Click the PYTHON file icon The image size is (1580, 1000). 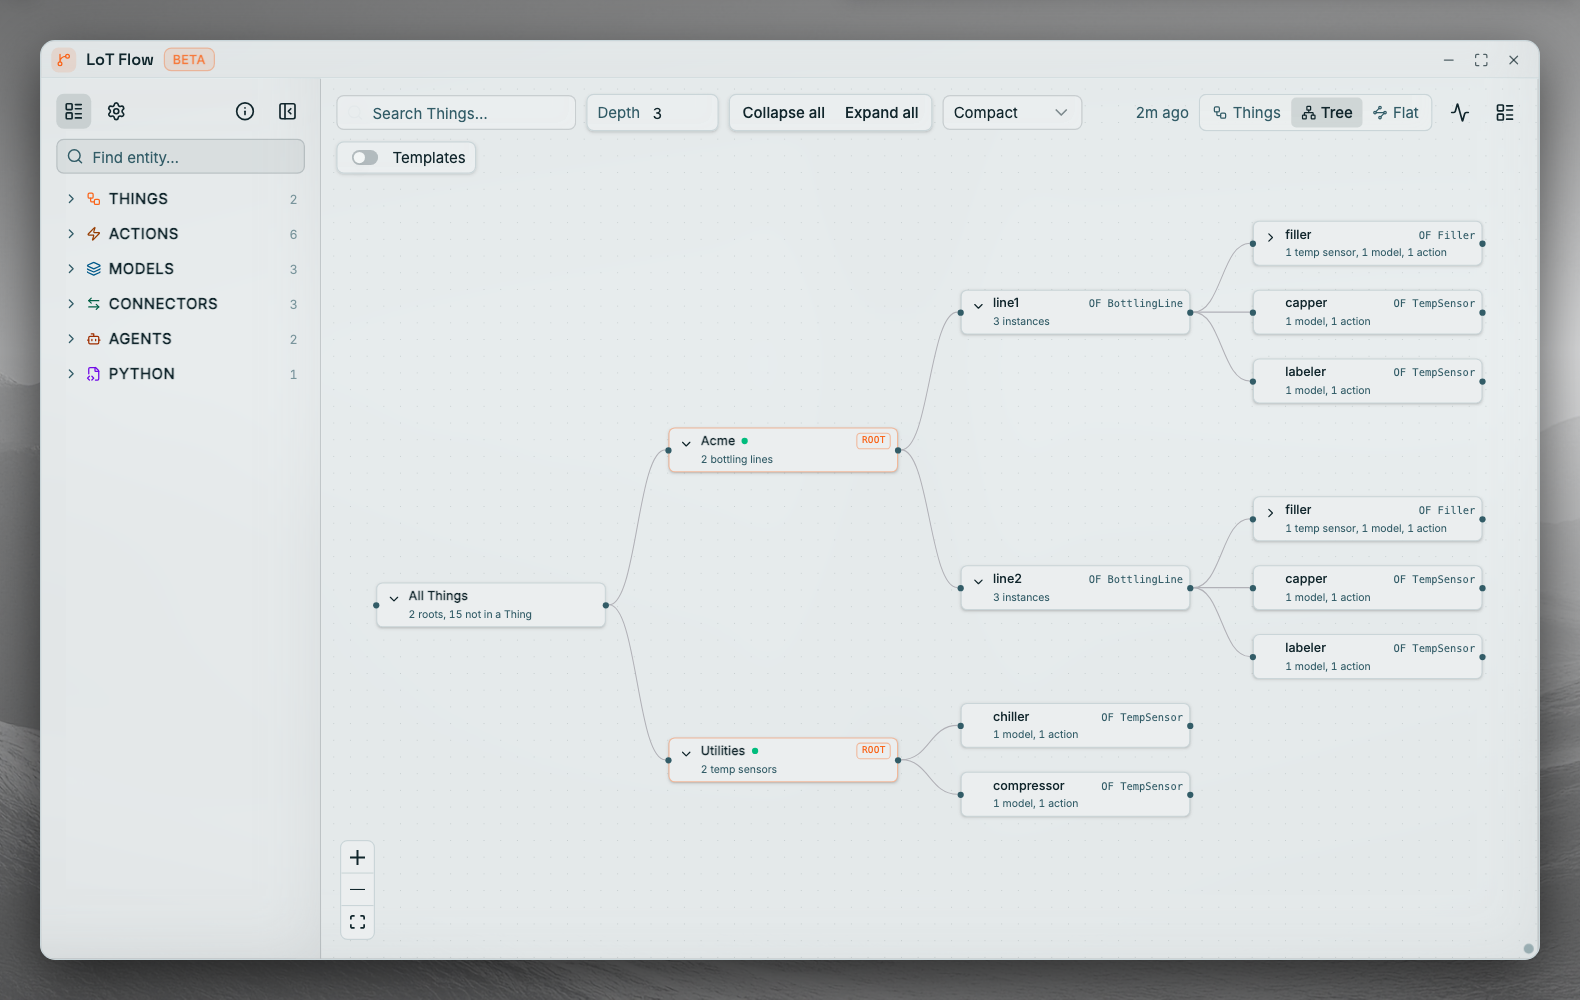94,374
